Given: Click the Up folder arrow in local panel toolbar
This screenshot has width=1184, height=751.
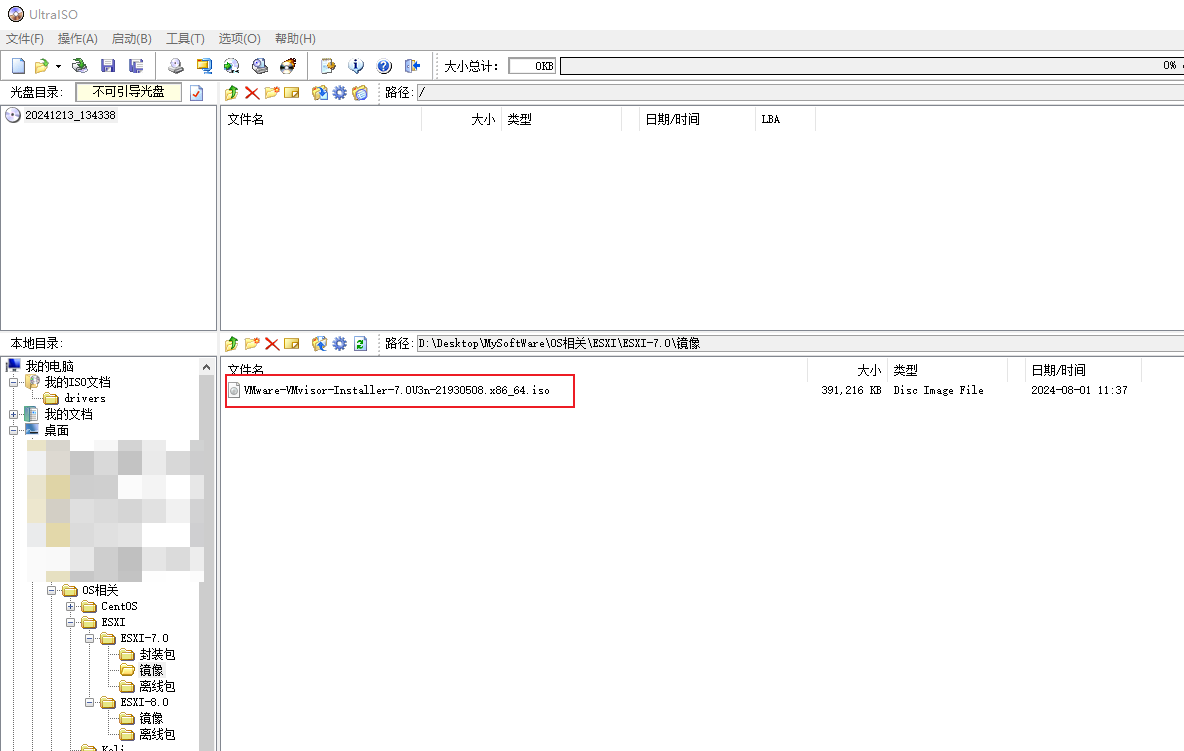Looking at the screenshot, I should (x=232, y=343).
